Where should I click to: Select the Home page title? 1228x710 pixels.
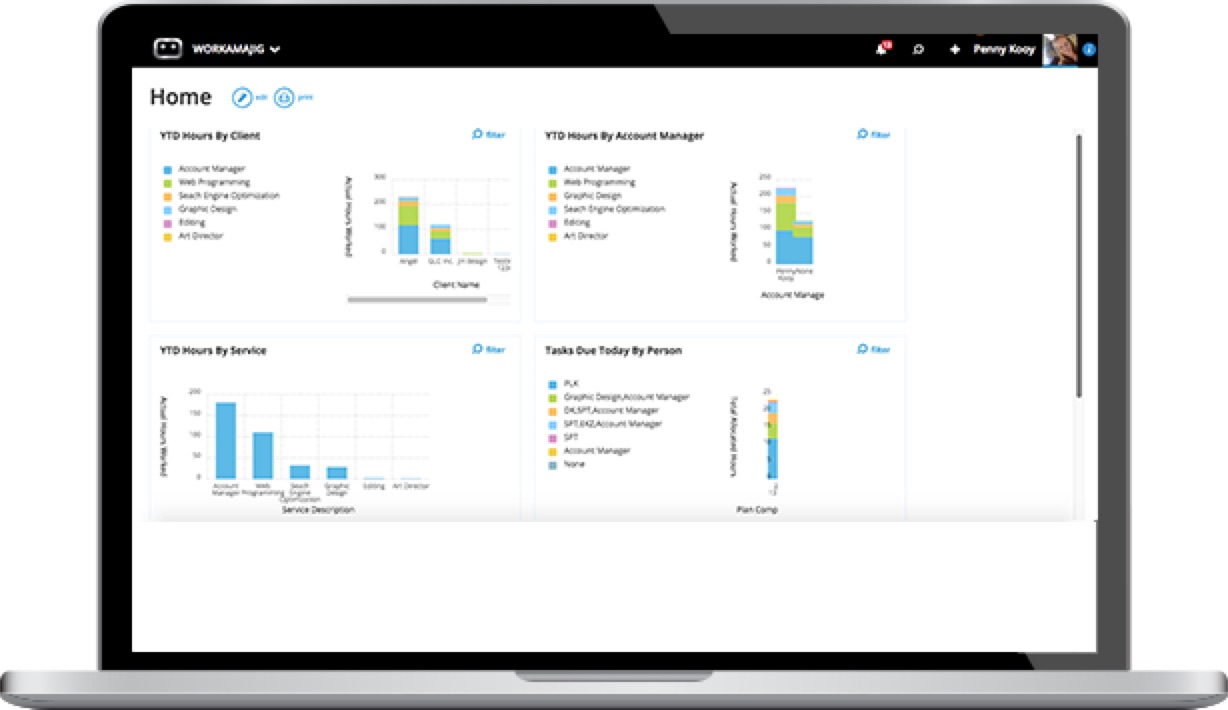pos(180,96)
